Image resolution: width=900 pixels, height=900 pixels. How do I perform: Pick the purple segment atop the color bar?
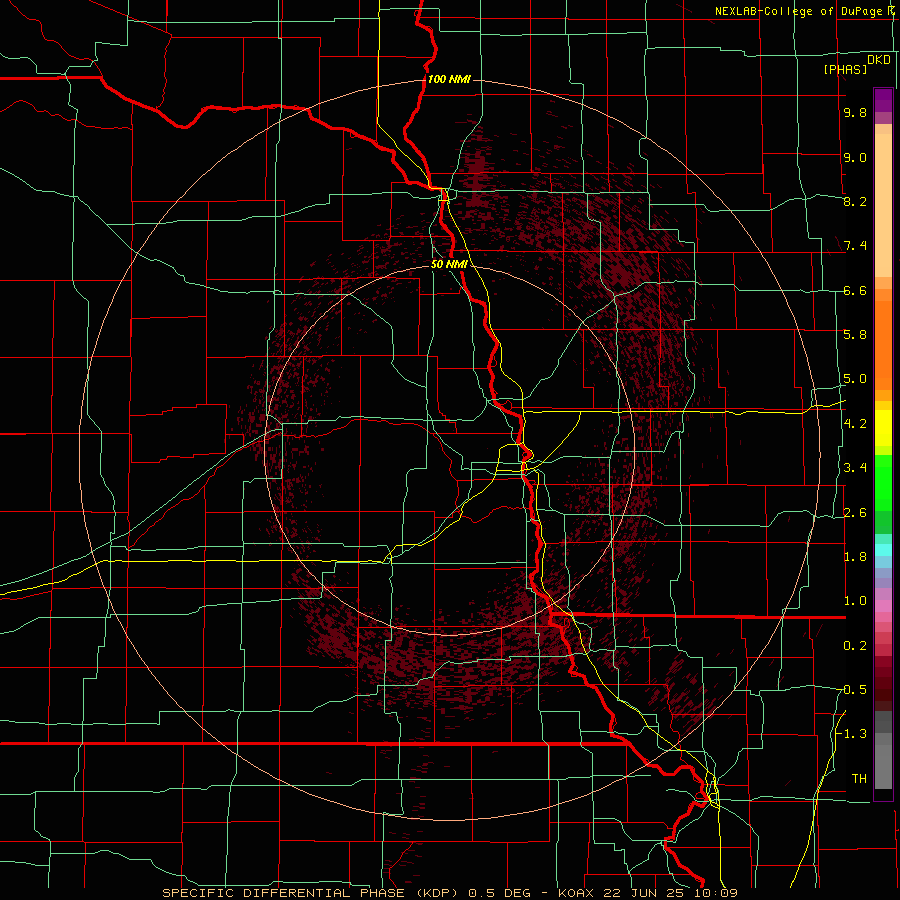[883, 100]
